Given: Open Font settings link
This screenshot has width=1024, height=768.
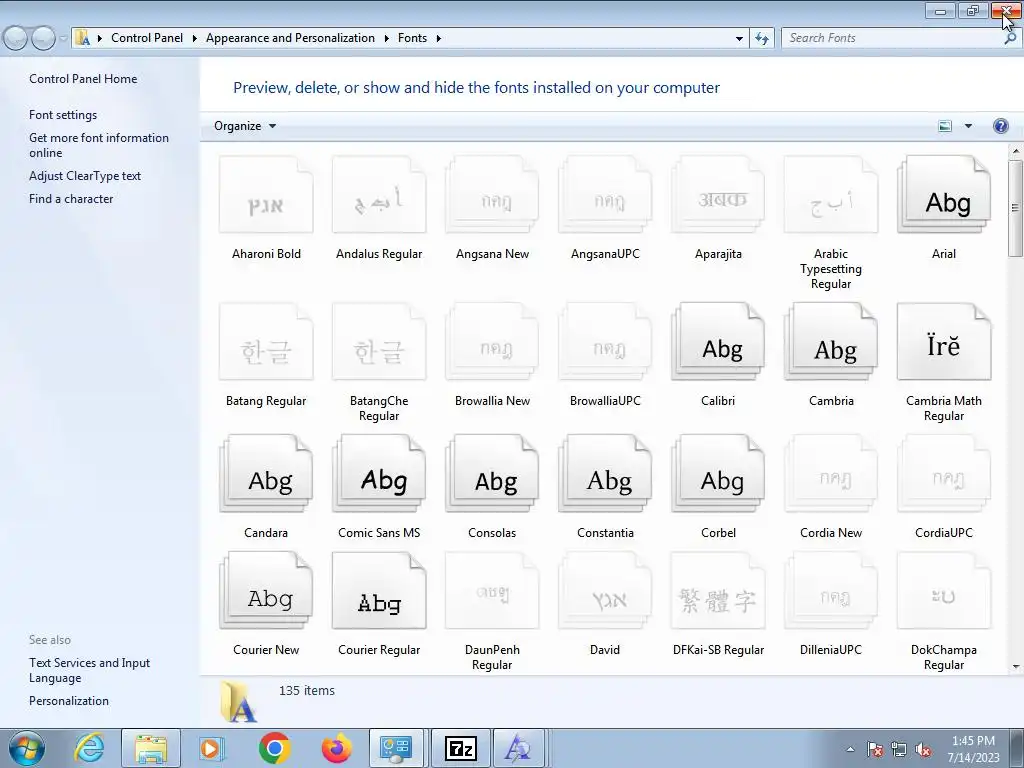Looking at the screenshot, I should (63, 115).
